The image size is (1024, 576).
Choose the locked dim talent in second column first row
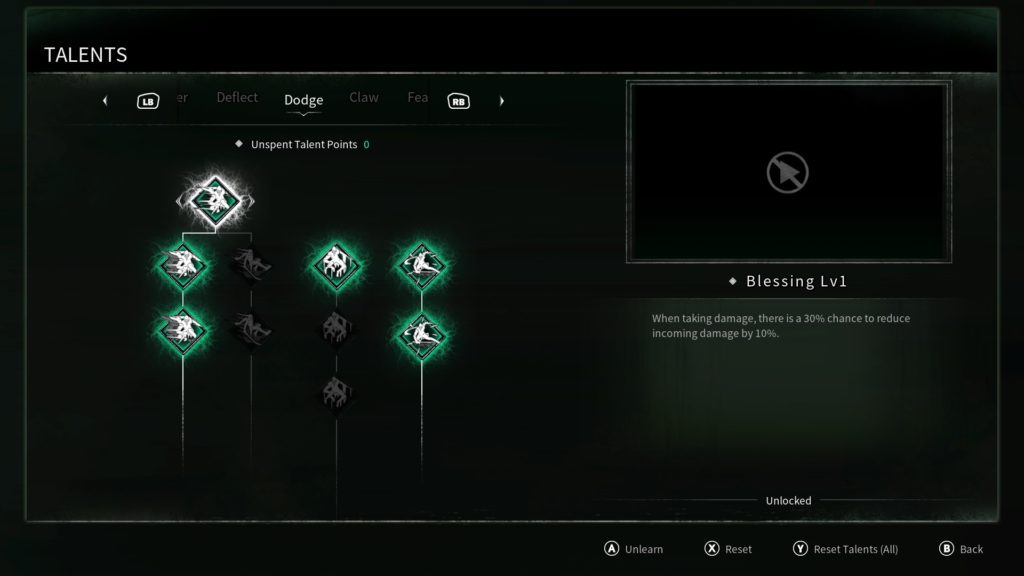pos(251,265)
